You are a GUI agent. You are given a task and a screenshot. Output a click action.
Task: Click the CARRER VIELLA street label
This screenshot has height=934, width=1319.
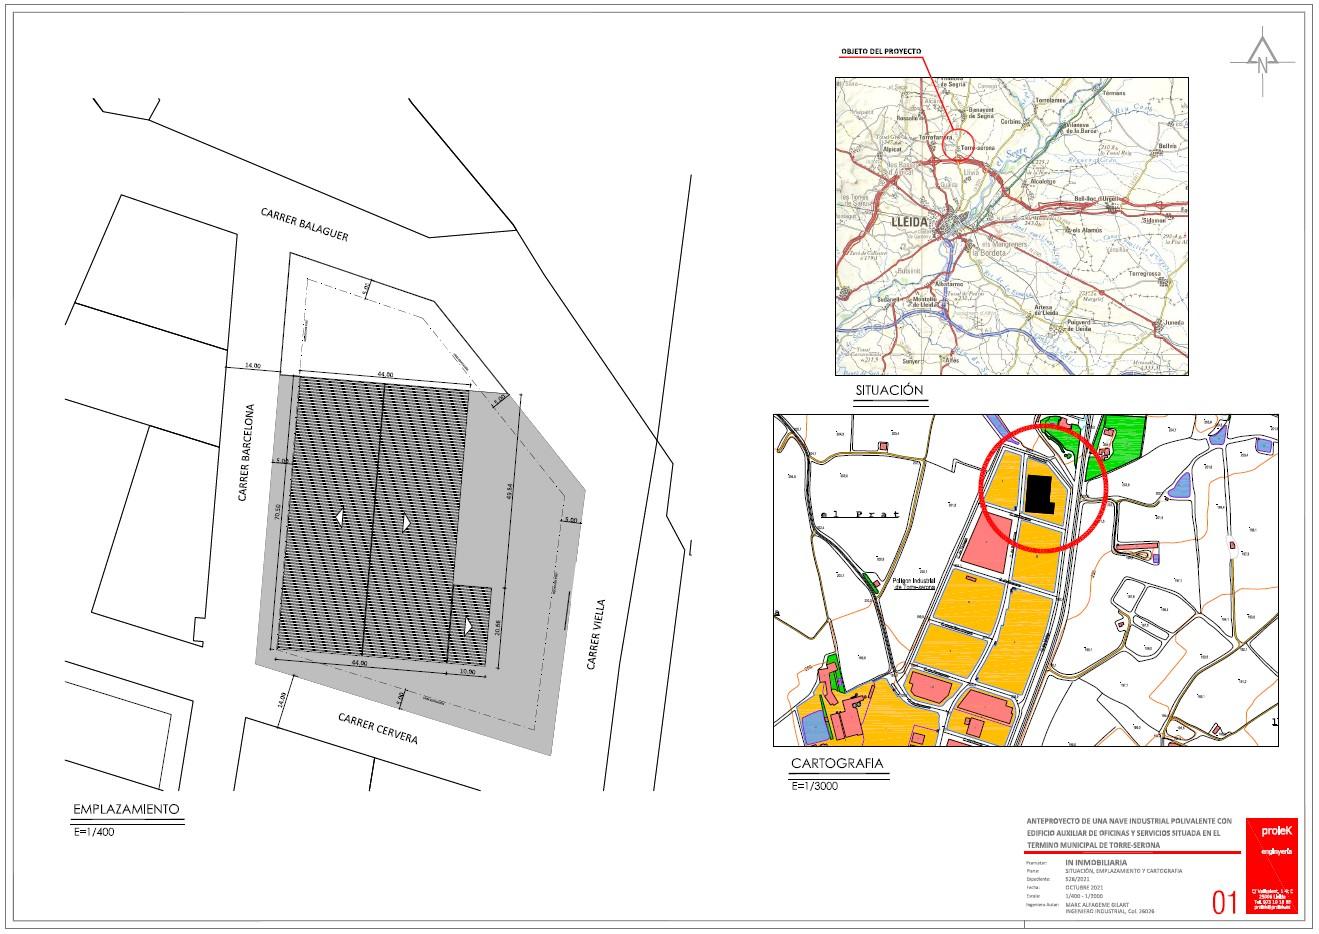[594, 636]
